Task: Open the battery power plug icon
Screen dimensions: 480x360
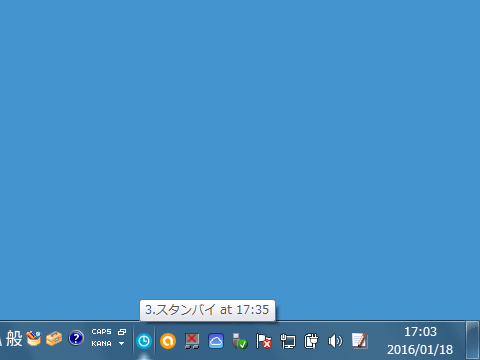Action: click(x=311, y=341)
